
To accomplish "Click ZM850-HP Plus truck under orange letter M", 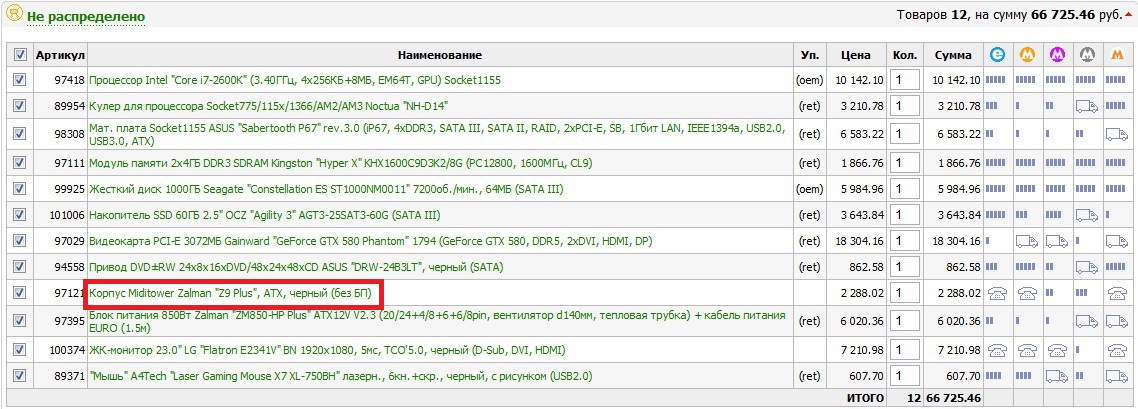I will tap(1117, 321).
